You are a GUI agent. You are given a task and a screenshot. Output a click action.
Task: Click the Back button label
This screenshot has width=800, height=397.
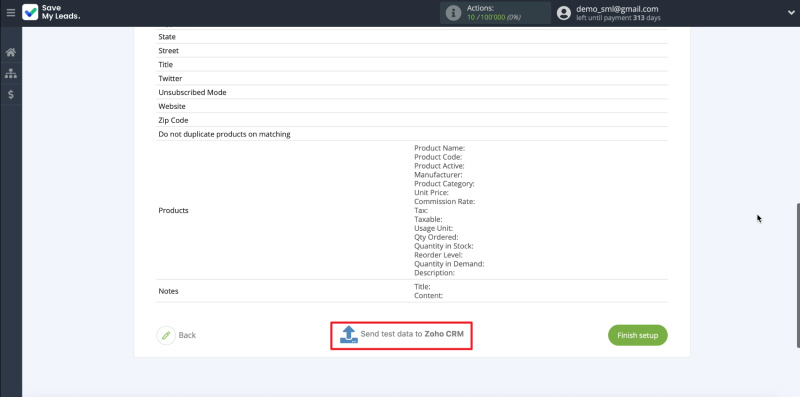[187, 335]
